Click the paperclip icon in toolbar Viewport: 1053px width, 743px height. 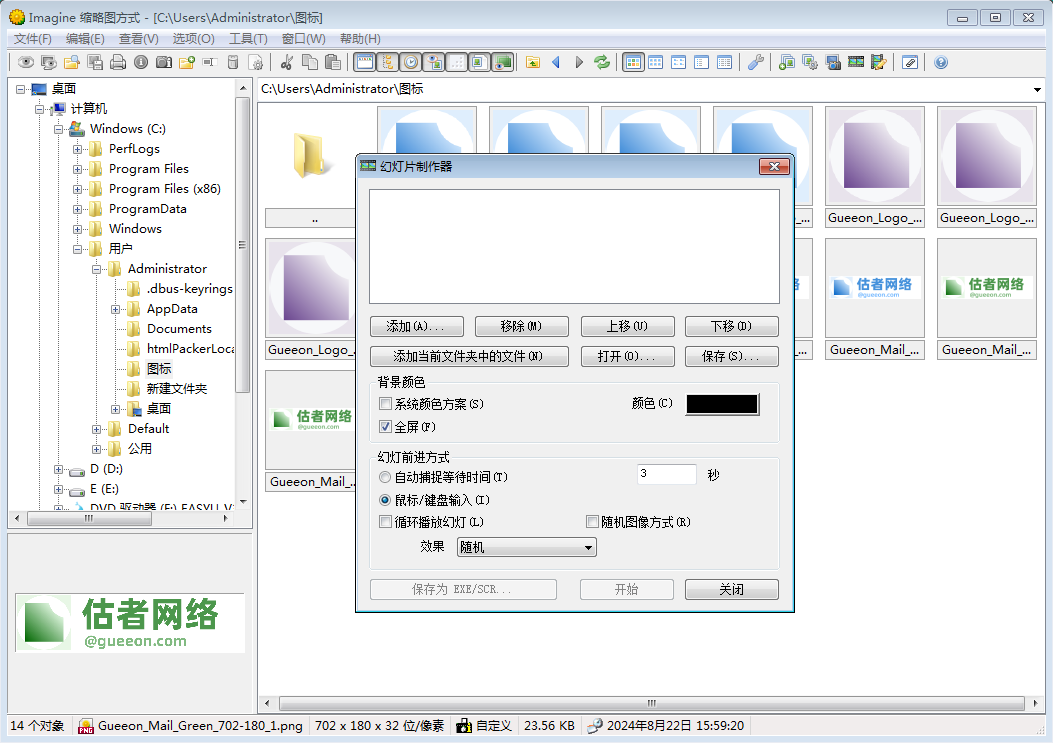[x=910, y=62]
